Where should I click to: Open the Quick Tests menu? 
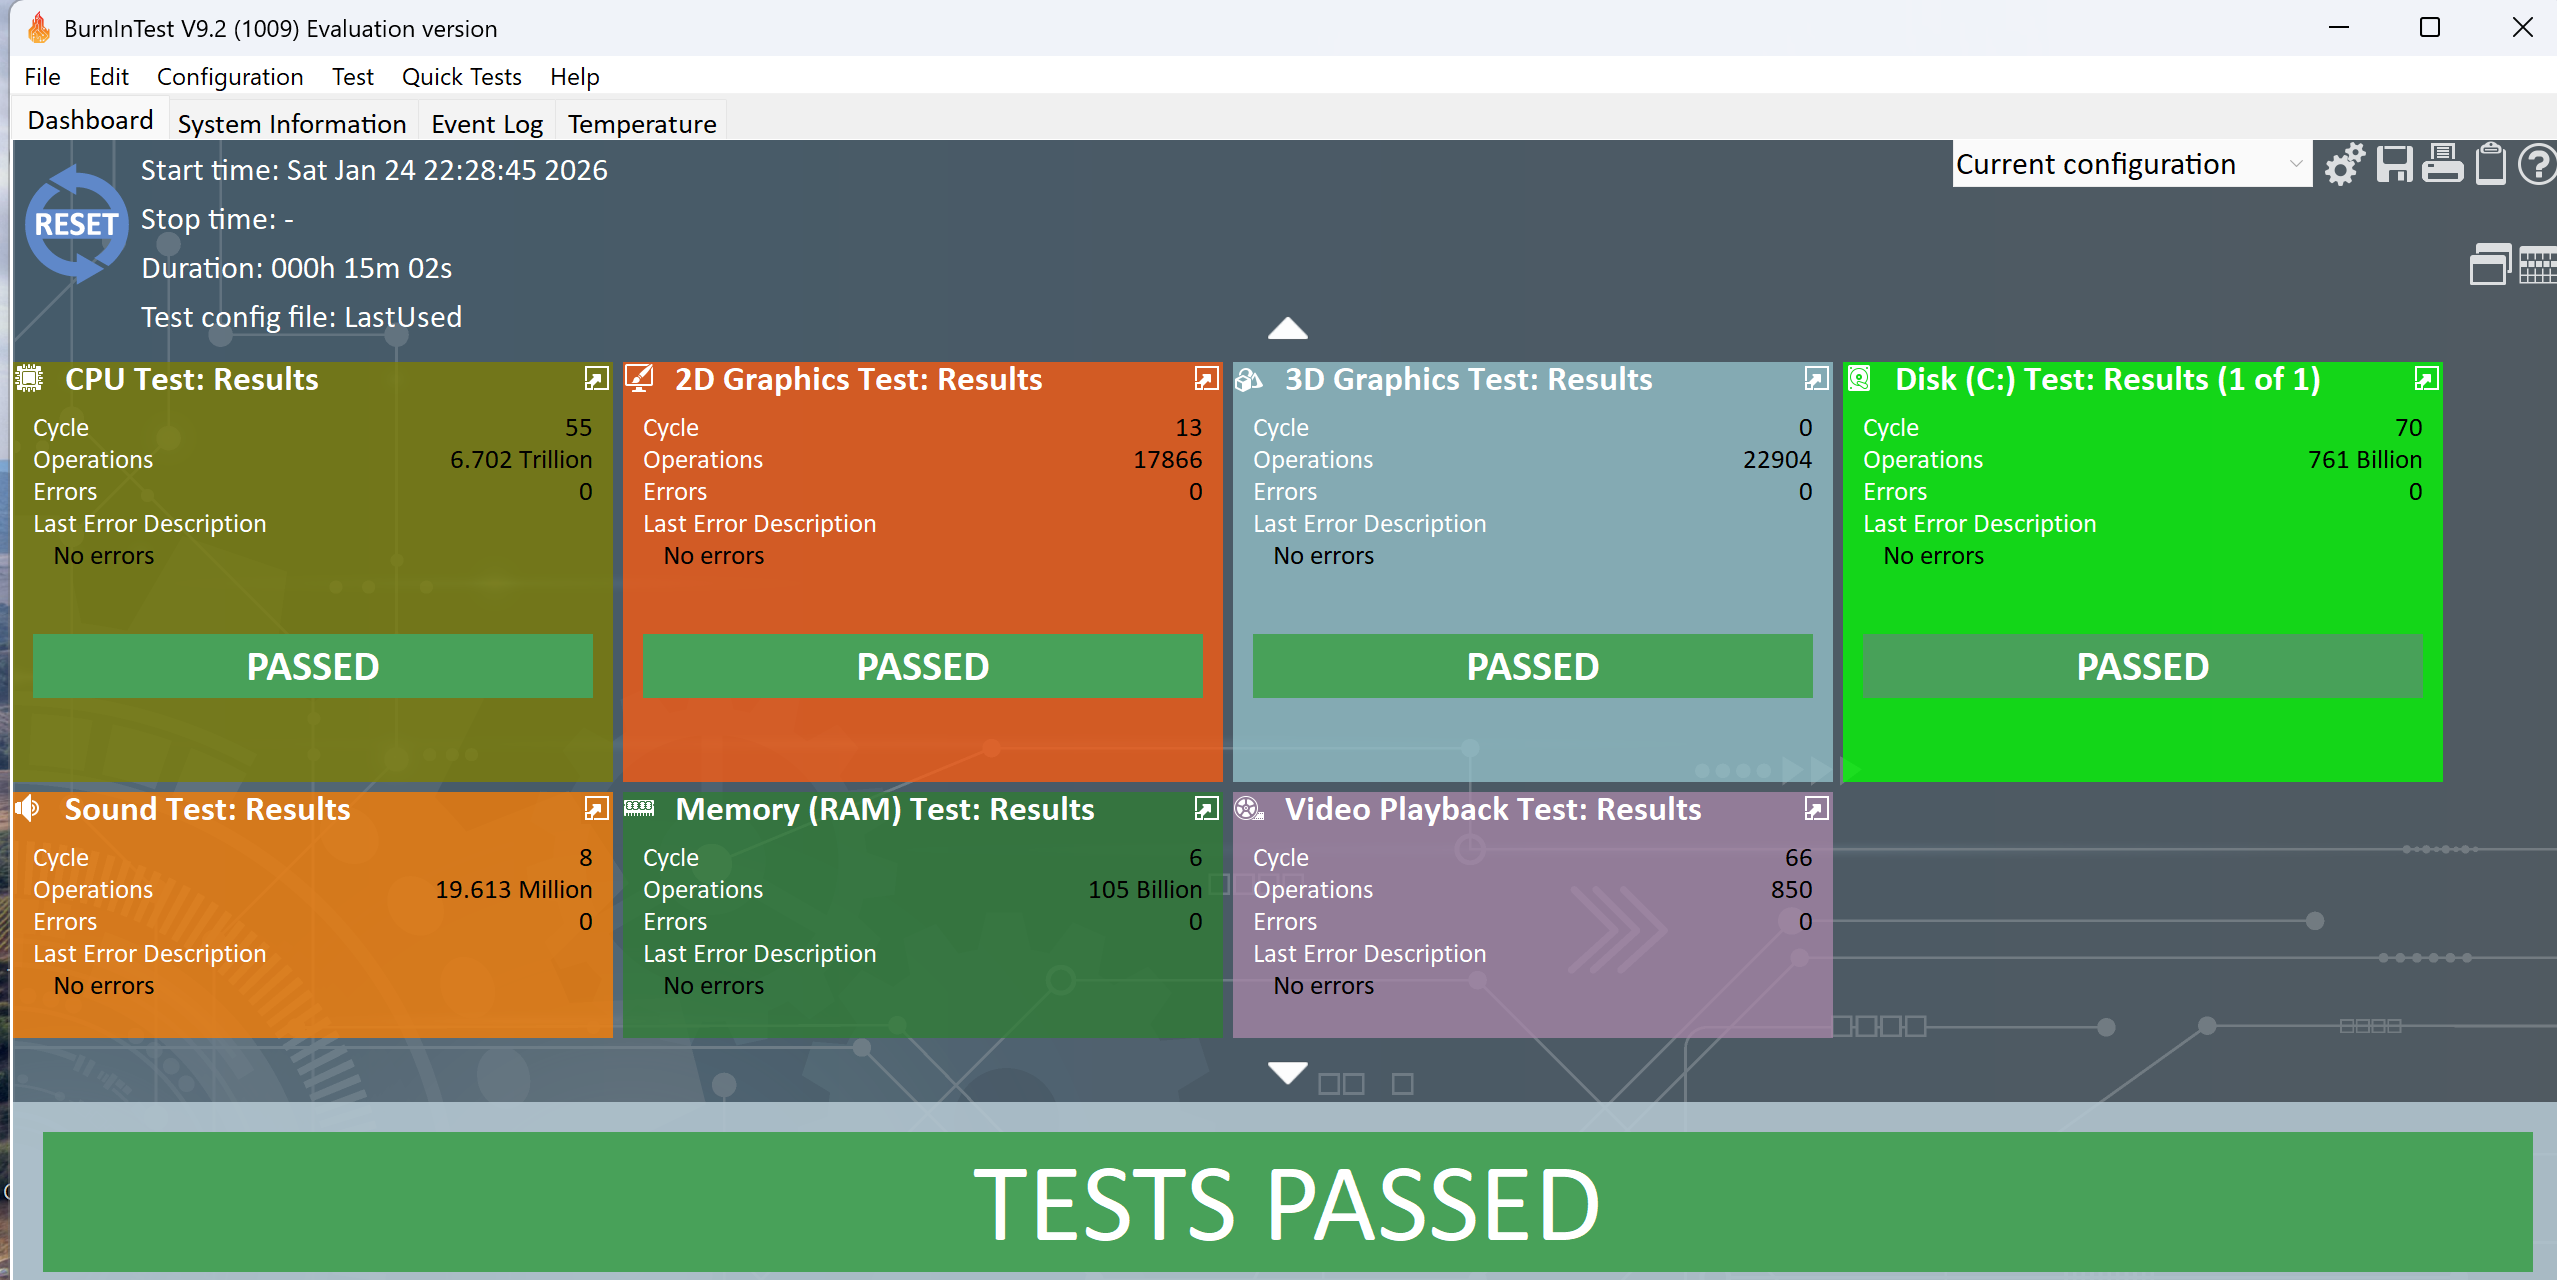(x=461, y=77)
